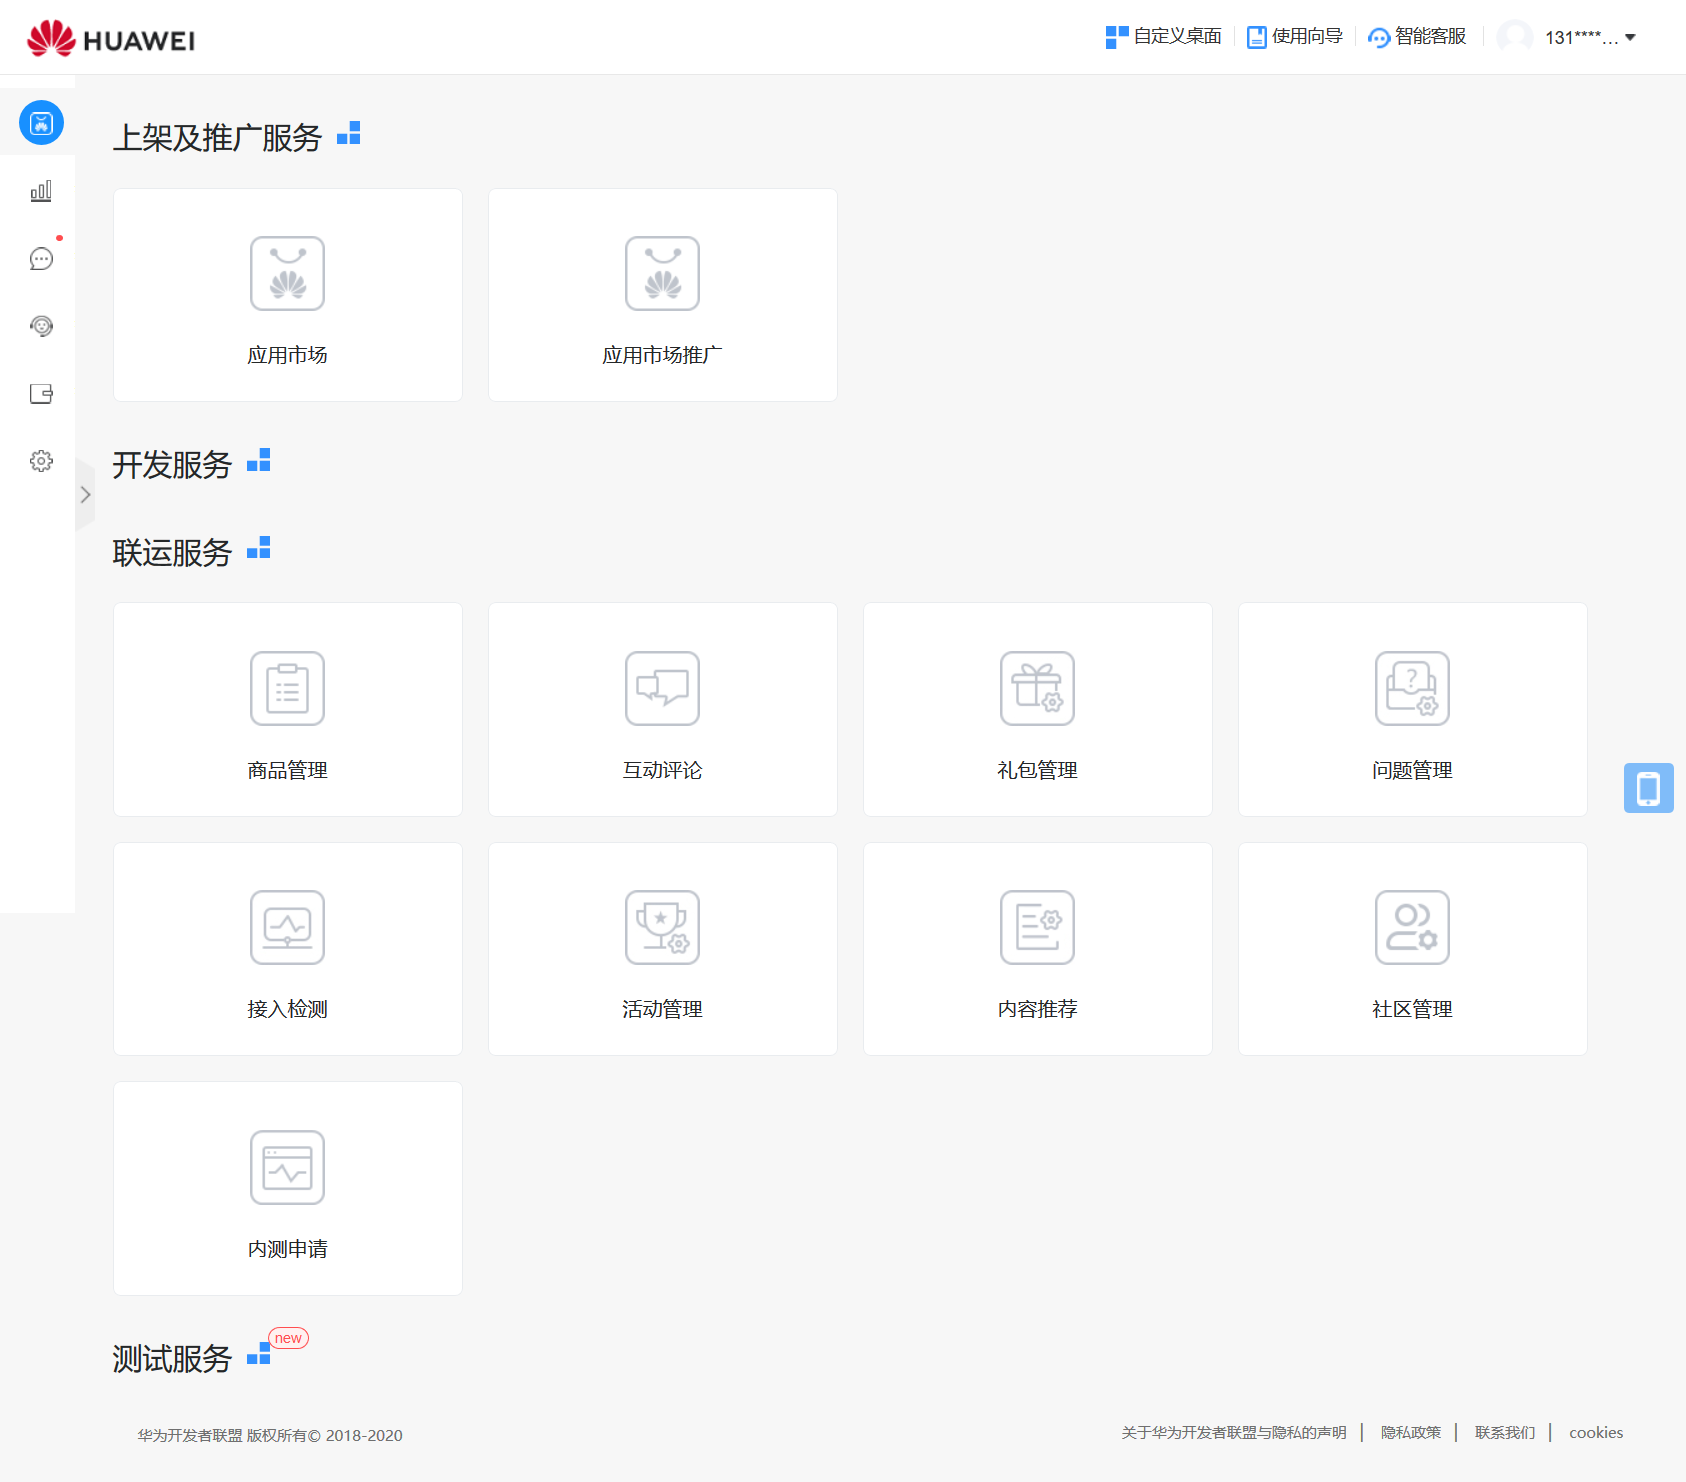The image size is (1686, 1482).
Task: Click the HUAWEI logo
Action: (111, 38)
